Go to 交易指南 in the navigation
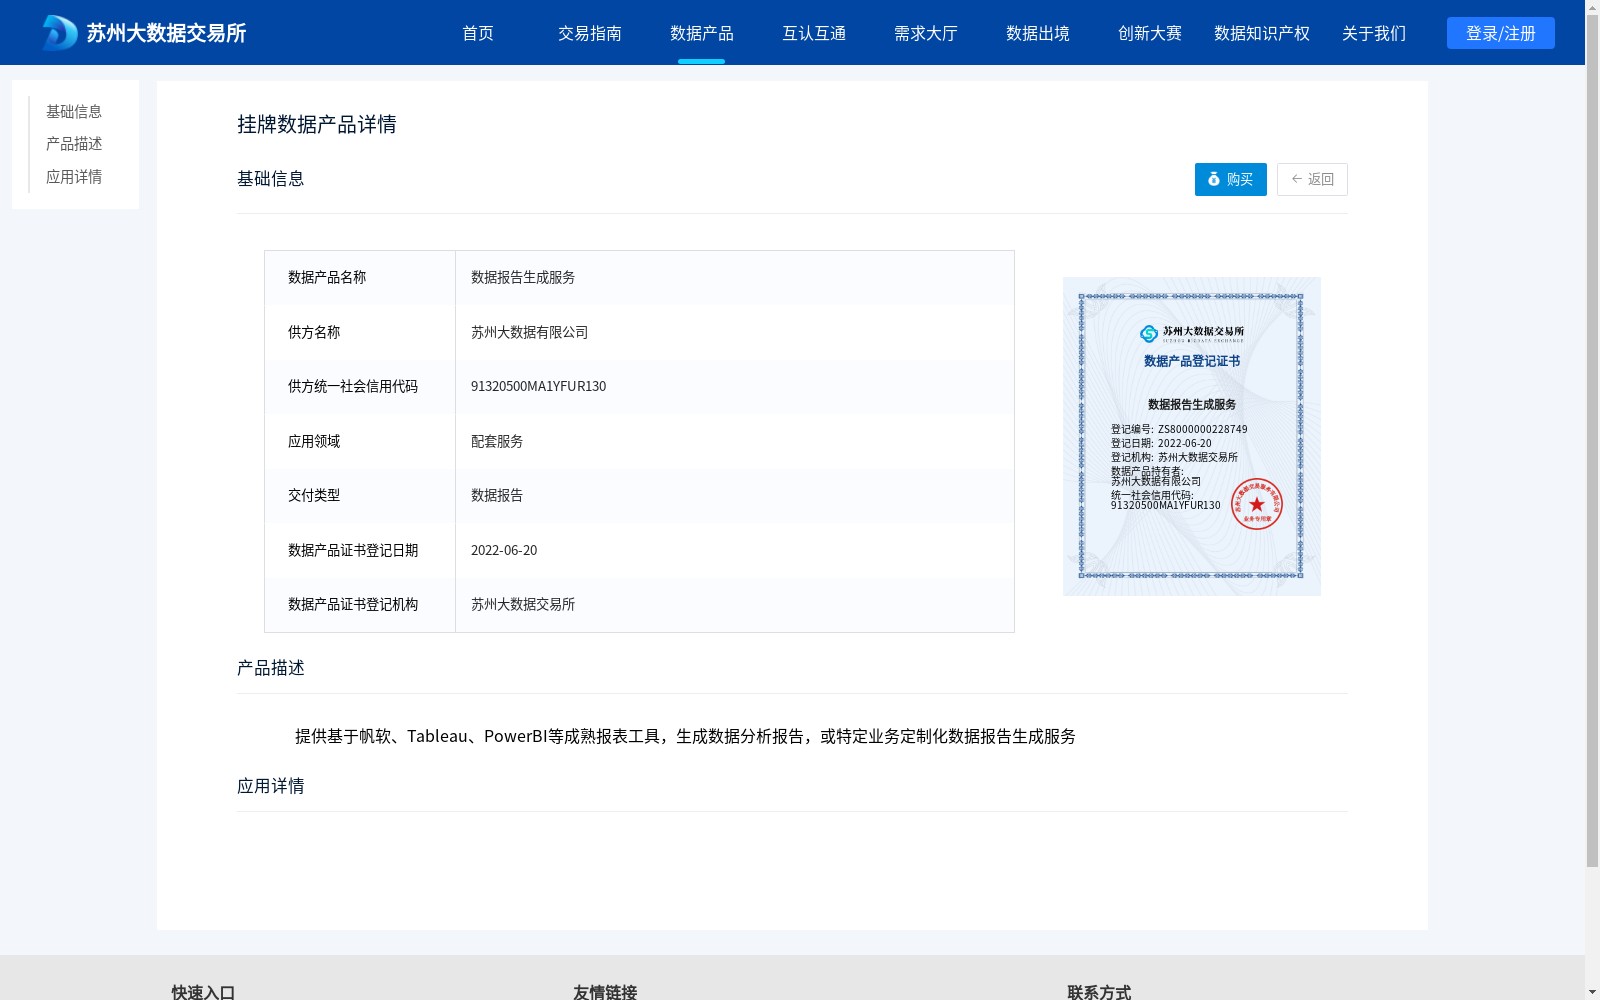Screen dimensions: 1600x1000 (590, 33)
